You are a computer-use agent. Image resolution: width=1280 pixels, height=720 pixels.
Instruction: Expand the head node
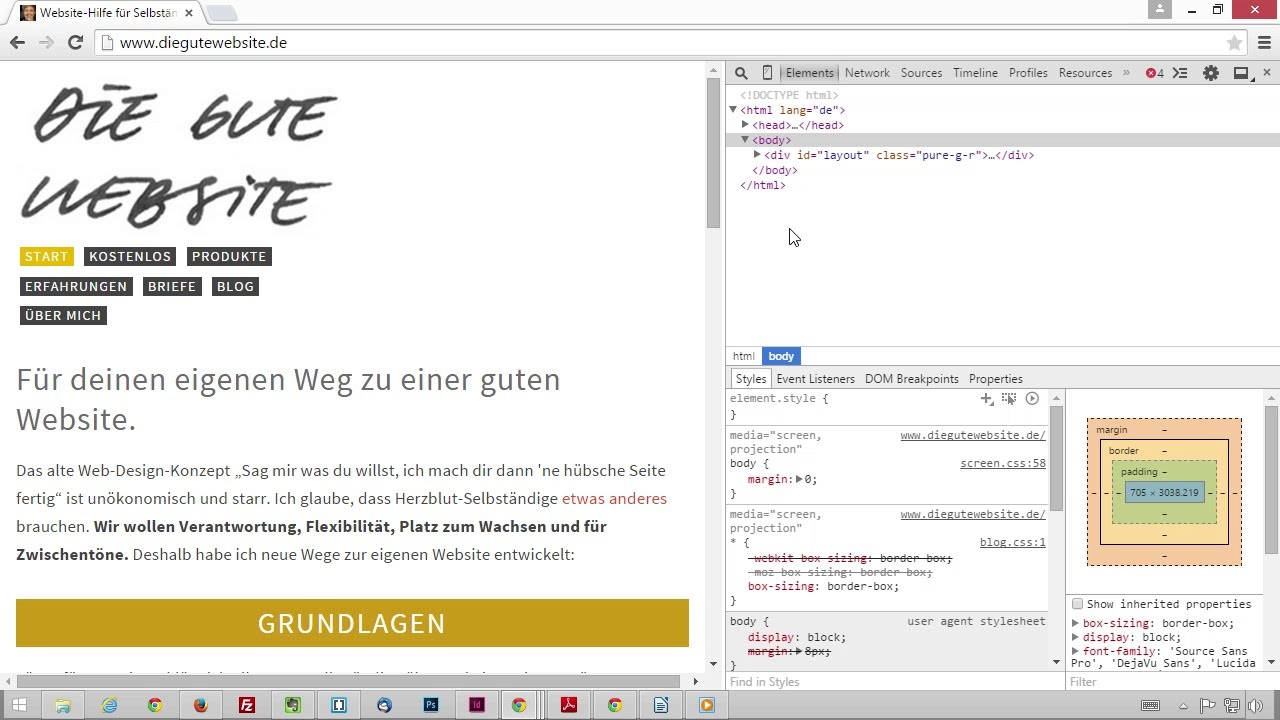[x=745, y=125]
